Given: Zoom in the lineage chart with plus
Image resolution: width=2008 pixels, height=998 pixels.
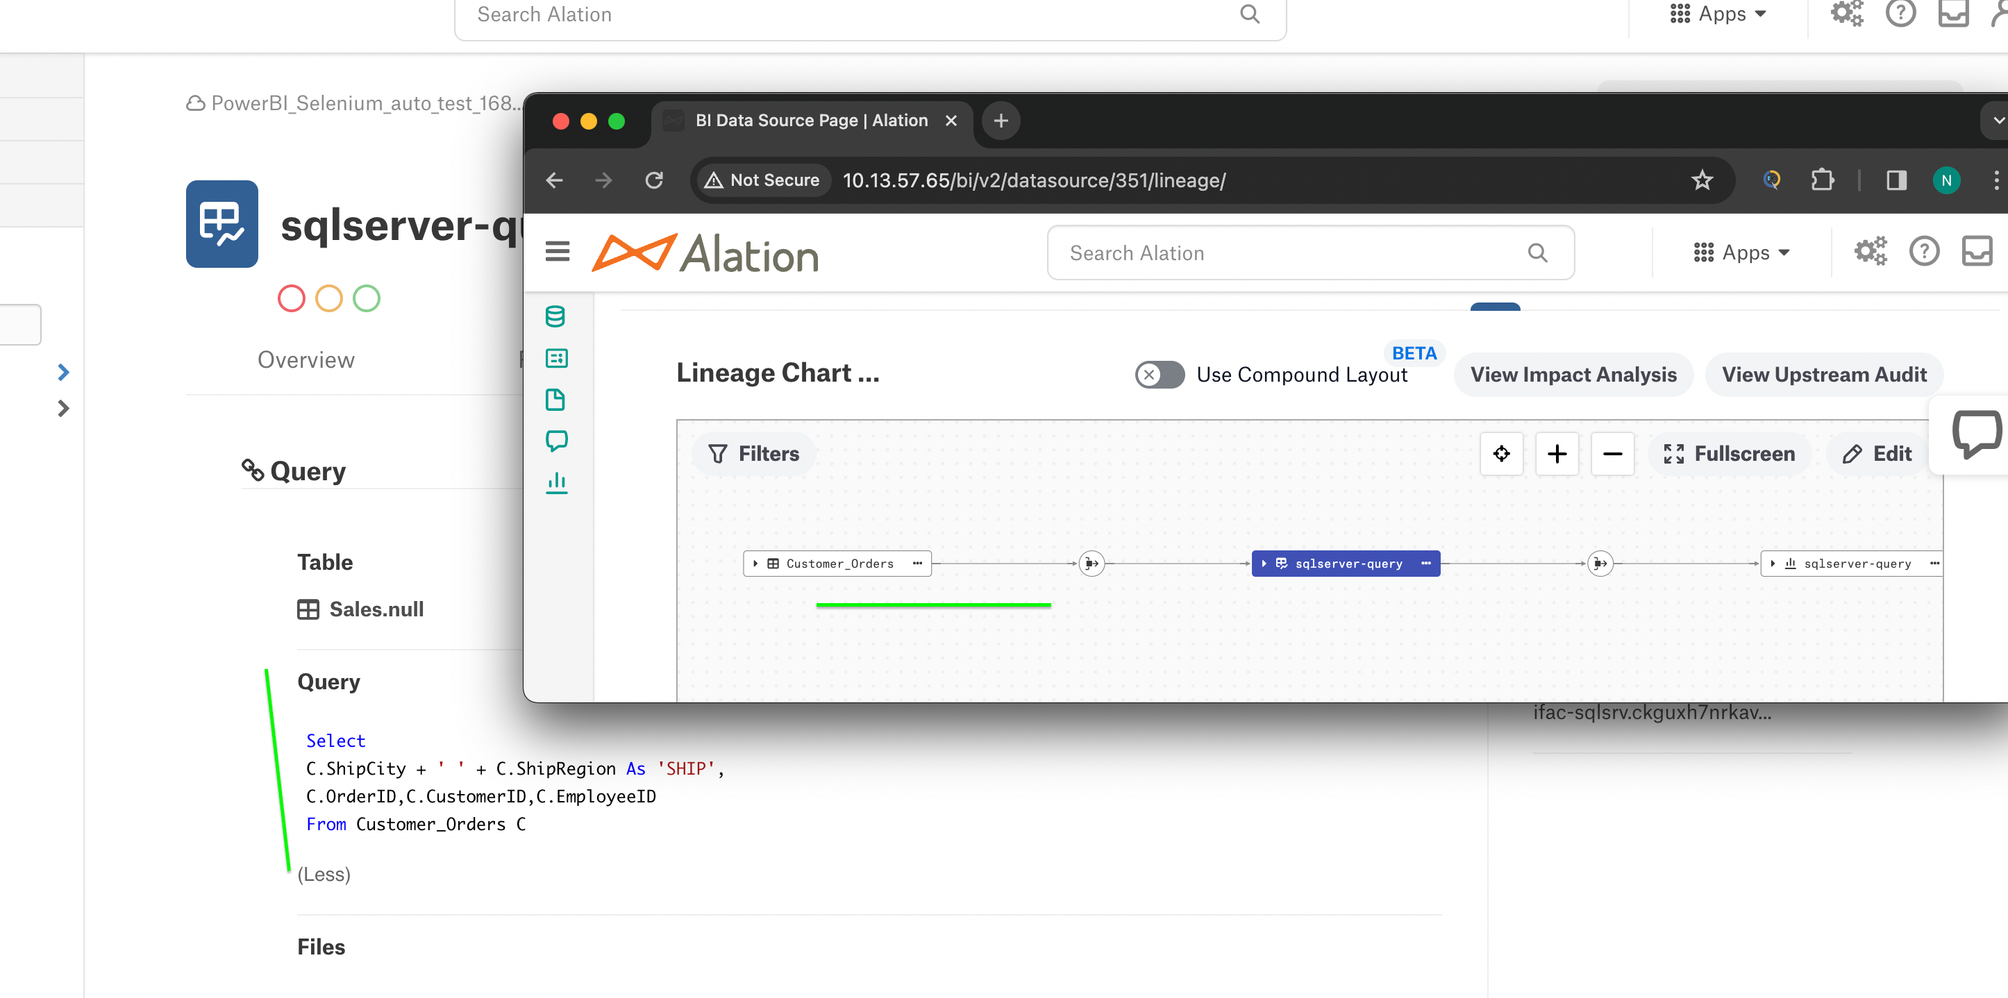Looking at the screenshot, I should tap(1557, 454).
